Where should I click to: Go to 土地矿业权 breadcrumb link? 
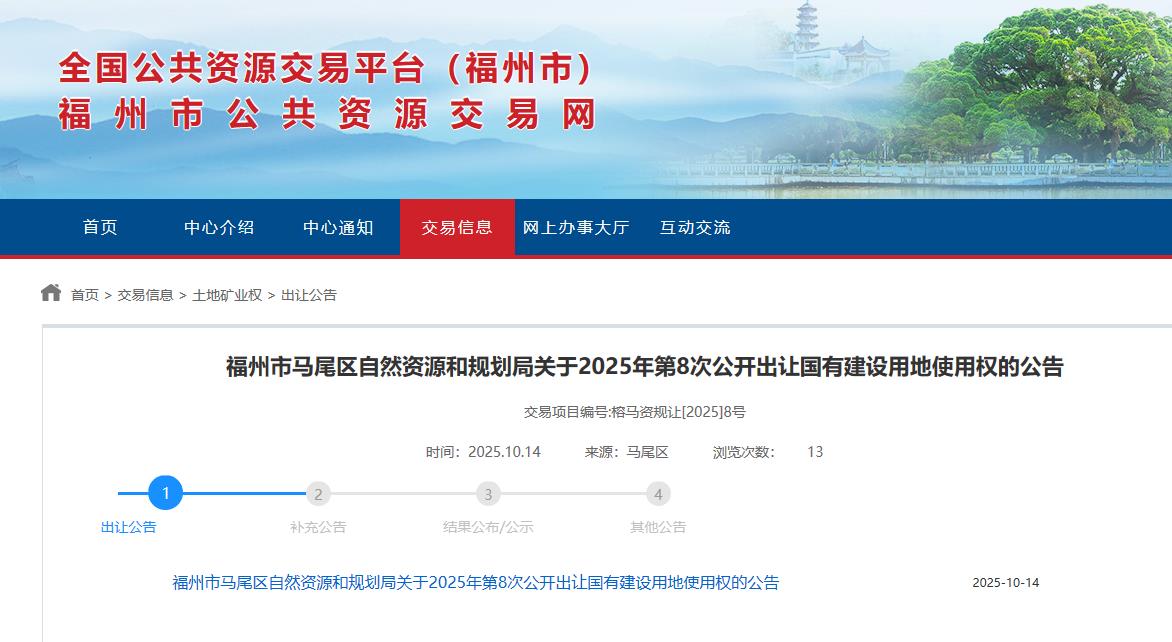pyautogui.click(x=227, y=295)
